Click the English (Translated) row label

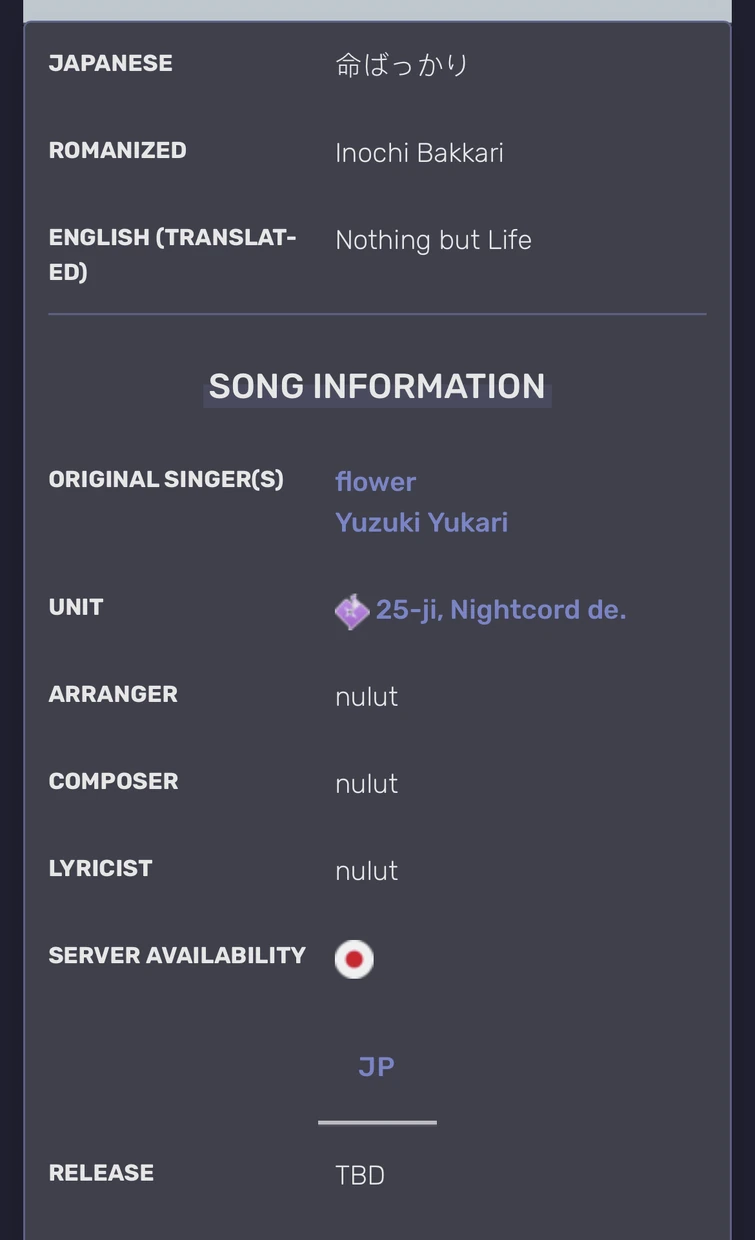[172, 254]
